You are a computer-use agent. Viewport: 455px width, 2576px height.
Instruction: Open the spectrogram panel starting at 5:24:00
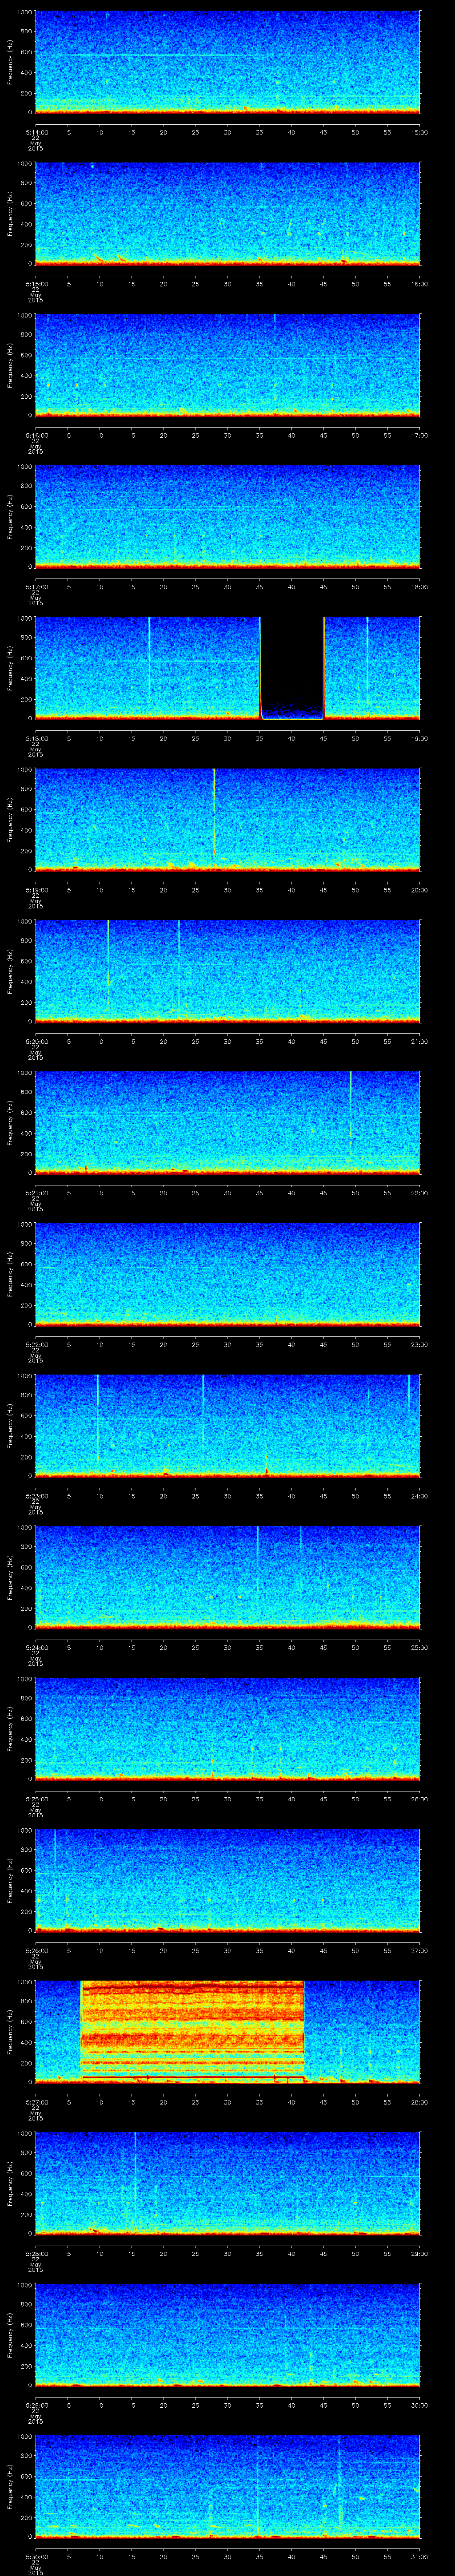click(227, 1576)
